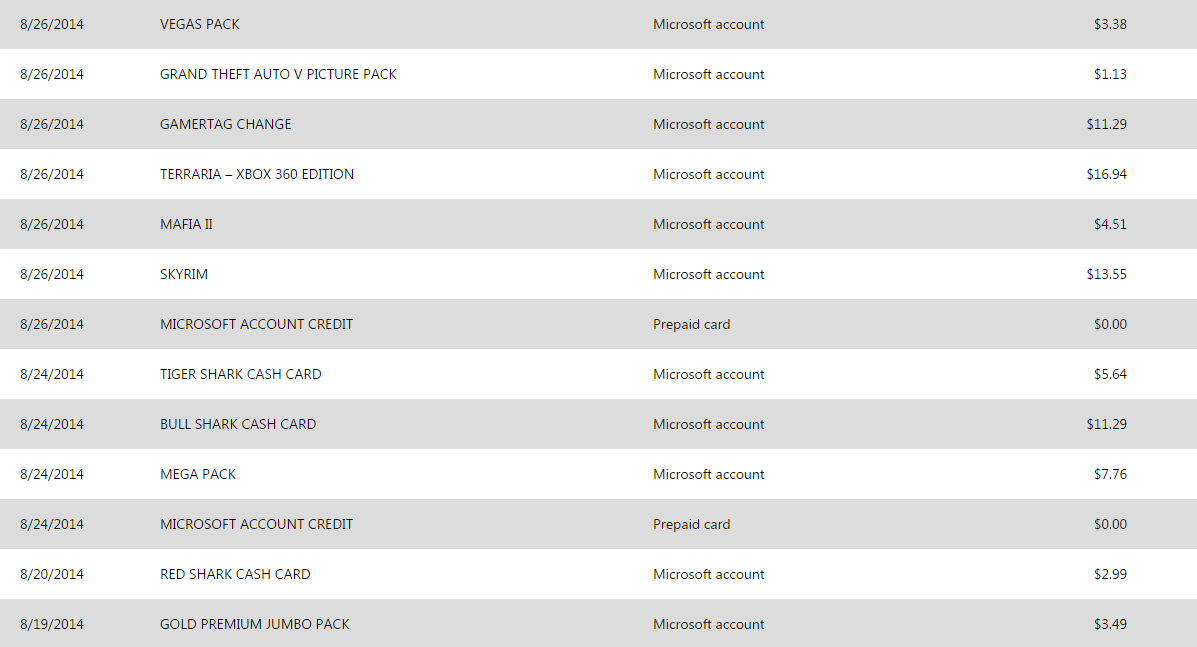The image size is (1197, 647).
Task: Click Prepaid card on 8/26/2014 row
Action: pyautogui.click(x=691, y=324)
